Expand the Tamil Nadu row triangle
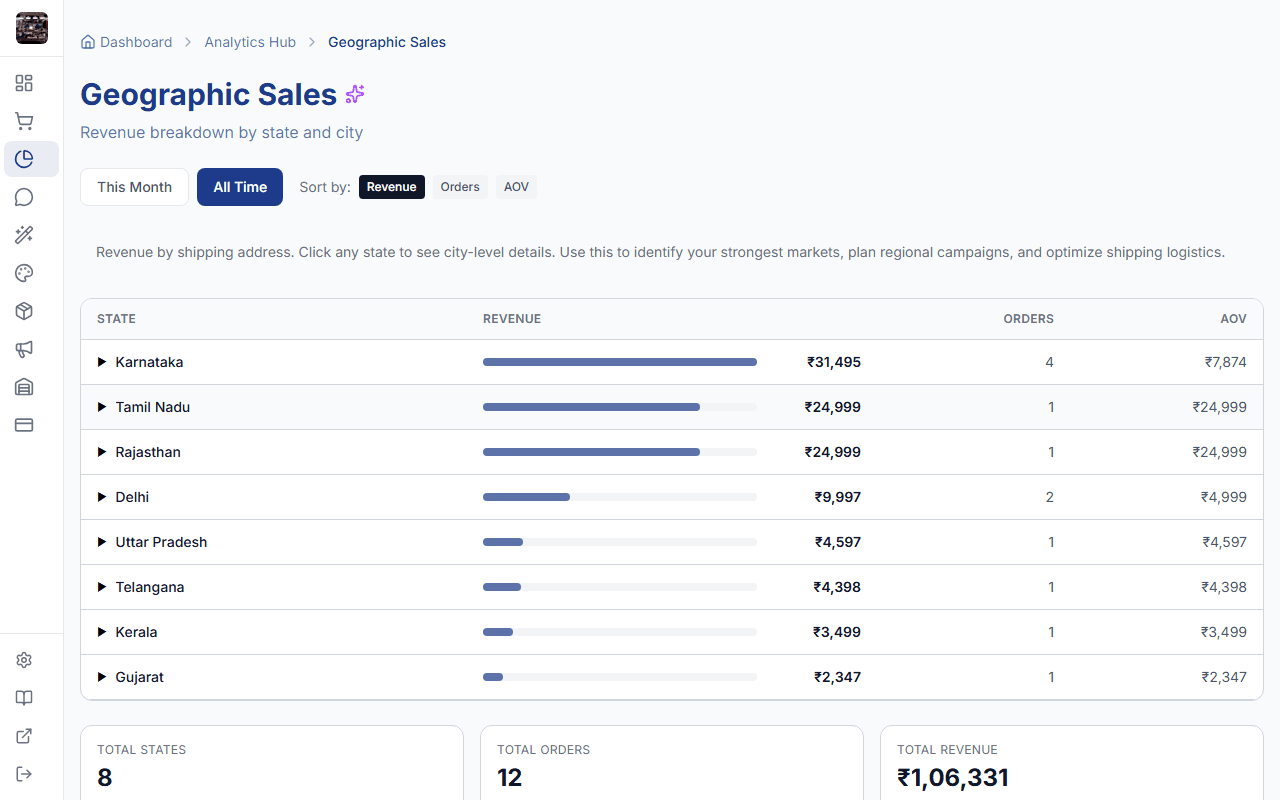The height and width of the screenshot is (800, 1280). [x=102, y=407]
